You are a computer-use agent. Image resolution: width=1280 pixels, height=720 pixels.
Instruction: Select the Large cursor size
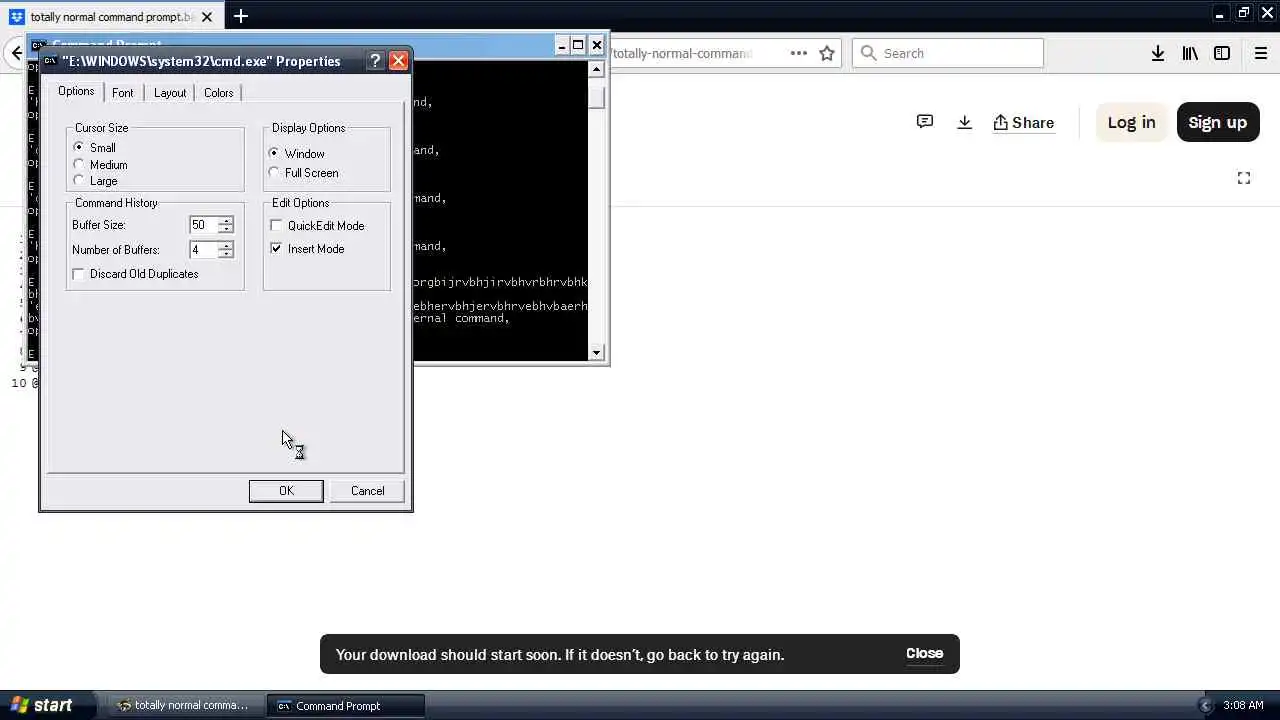79,180
